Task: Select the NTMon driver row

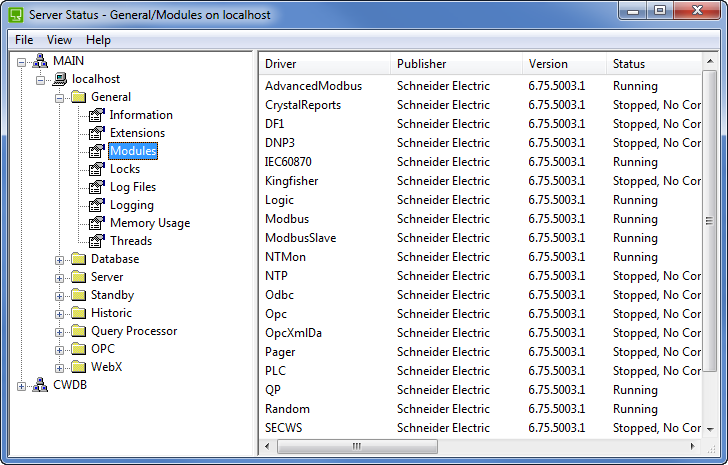Action: tap(480, 257)
